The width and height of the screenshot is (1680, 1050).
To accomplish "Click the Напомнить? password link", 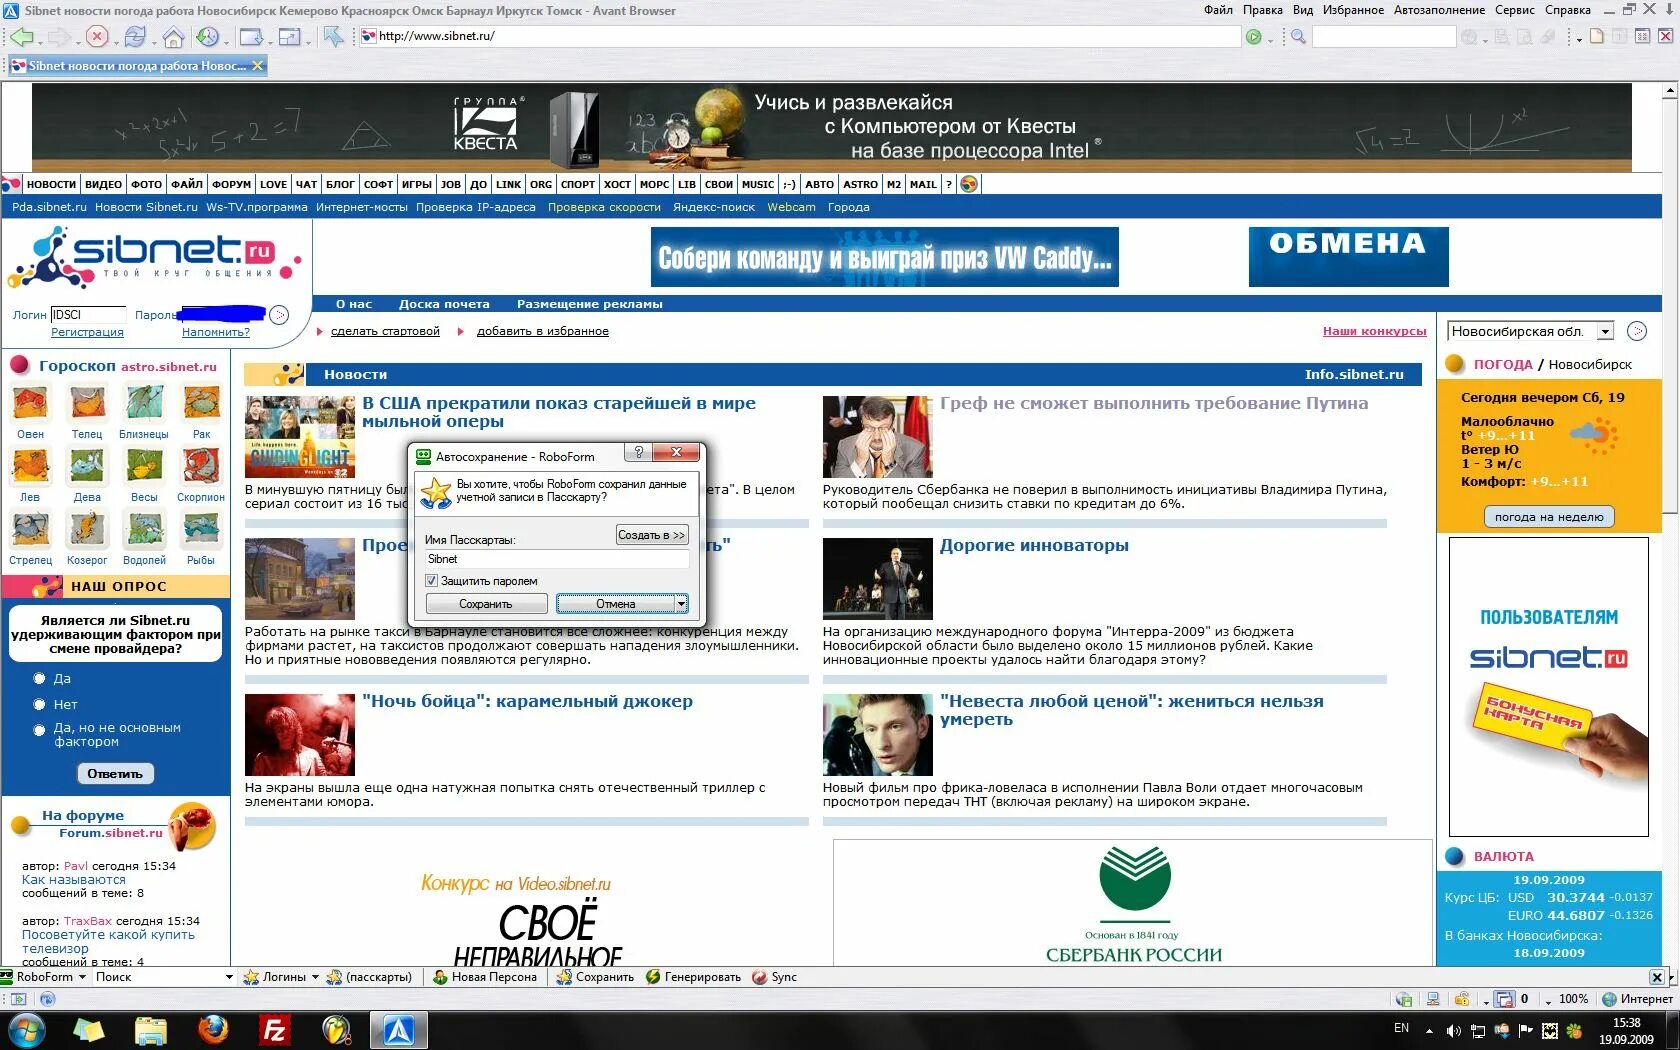I will click(216, 332).
